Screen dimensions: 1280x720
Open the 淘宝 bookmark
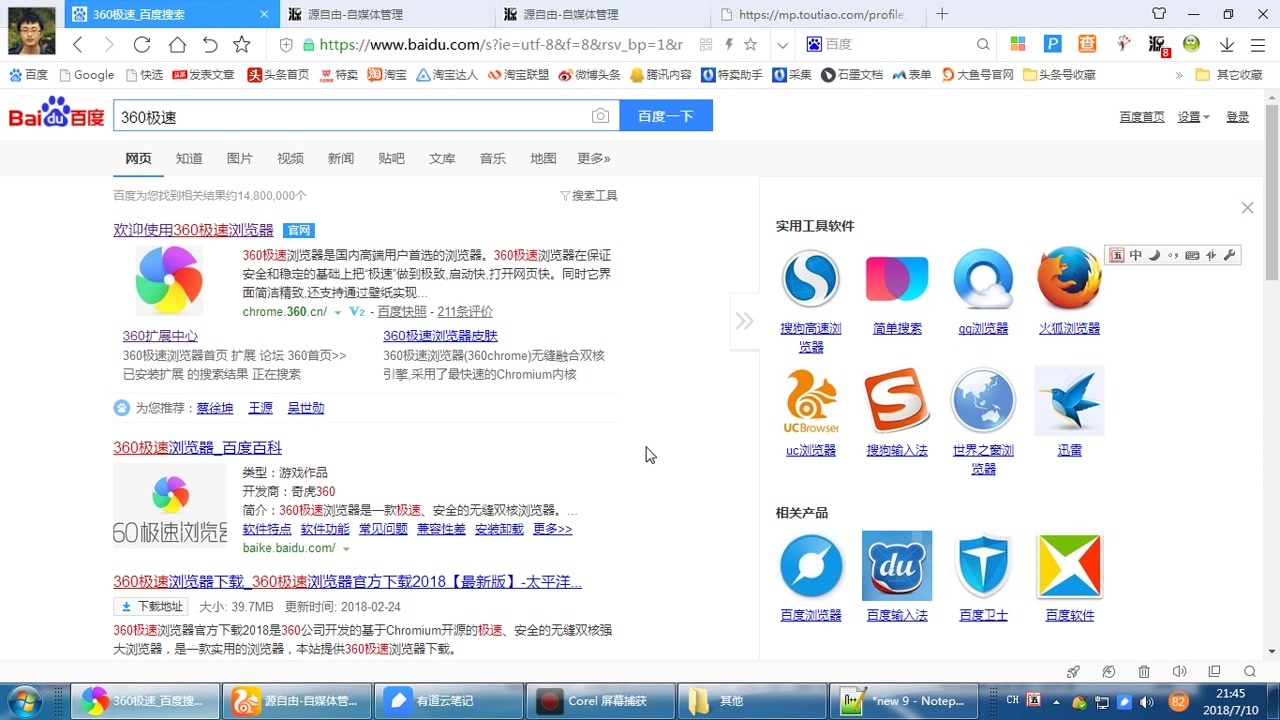[387, 75]
